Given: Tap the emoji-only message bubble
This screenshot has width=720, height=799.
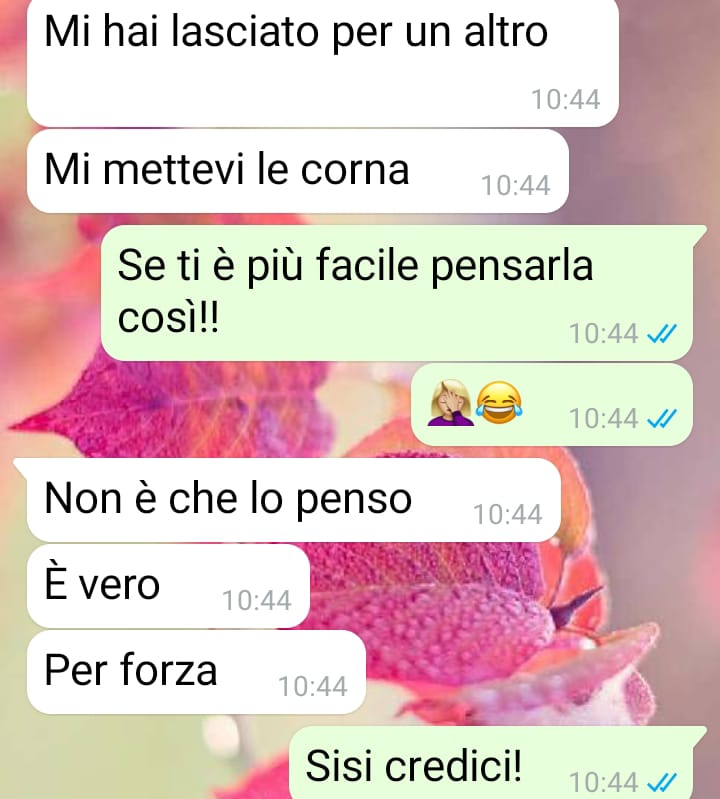Looking at the screenshot, I should click(x=552, y=405).
